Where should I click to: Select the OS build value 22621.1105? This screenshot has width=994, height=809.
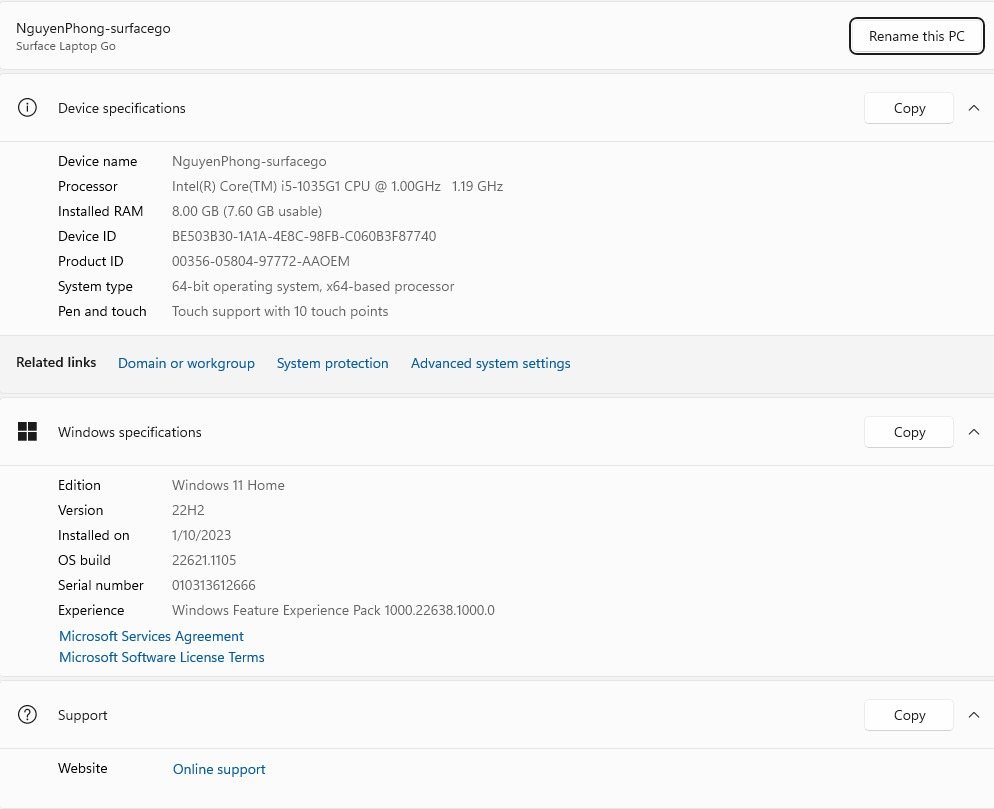pos(203,560)
